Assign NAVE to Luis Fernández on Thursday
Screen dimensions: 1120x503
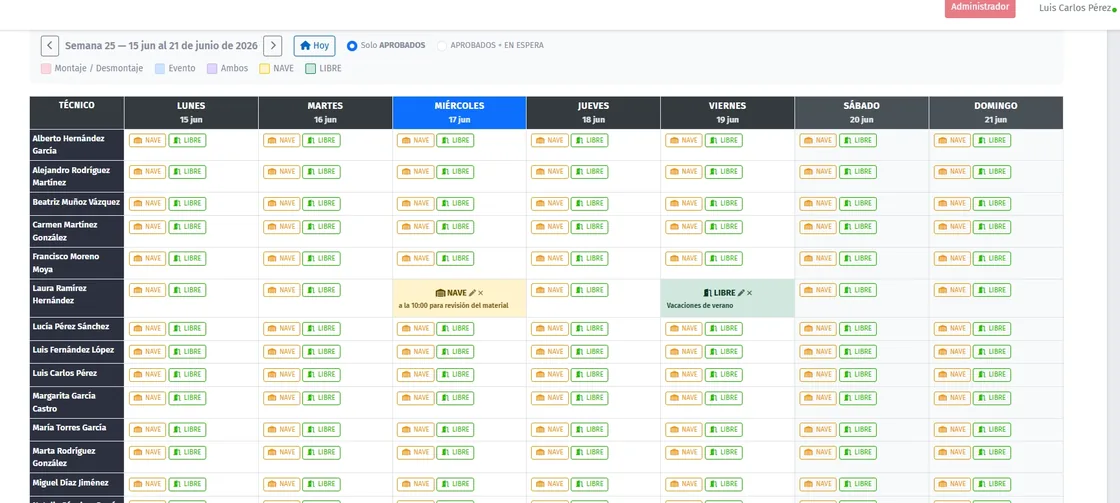coord(550,352)
